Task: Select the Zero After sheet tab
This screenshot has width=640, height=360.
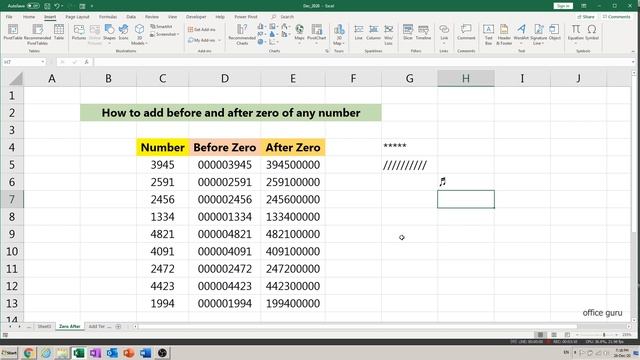Action: (69, 327)
